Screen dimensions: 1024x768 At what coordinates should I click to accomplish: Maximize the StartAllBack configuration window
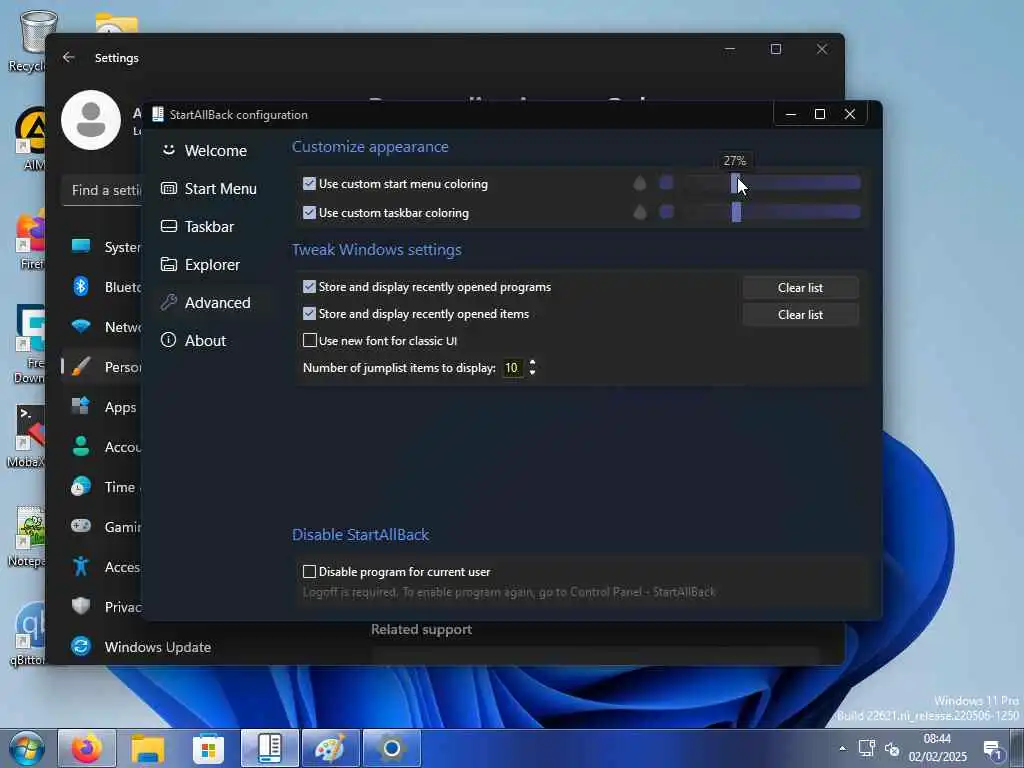pyautogui.click(x=820, y=114)
